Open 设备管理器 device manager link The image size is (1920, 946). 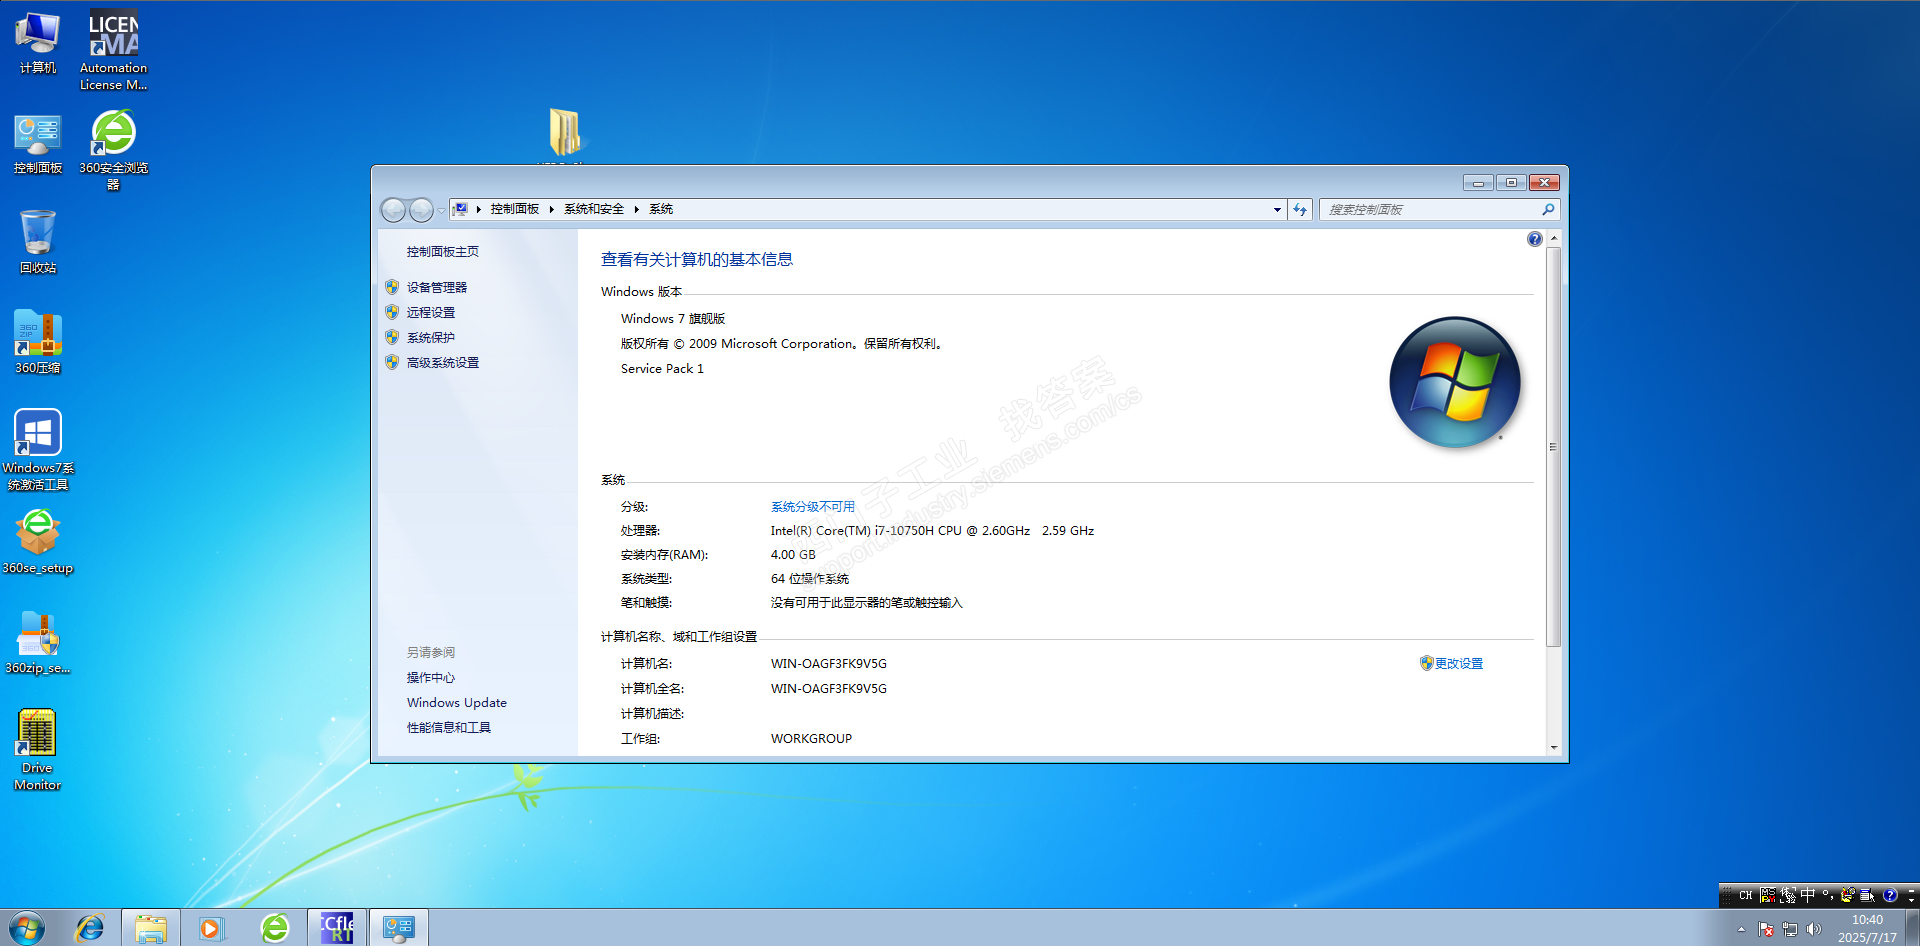click(437, 288)
